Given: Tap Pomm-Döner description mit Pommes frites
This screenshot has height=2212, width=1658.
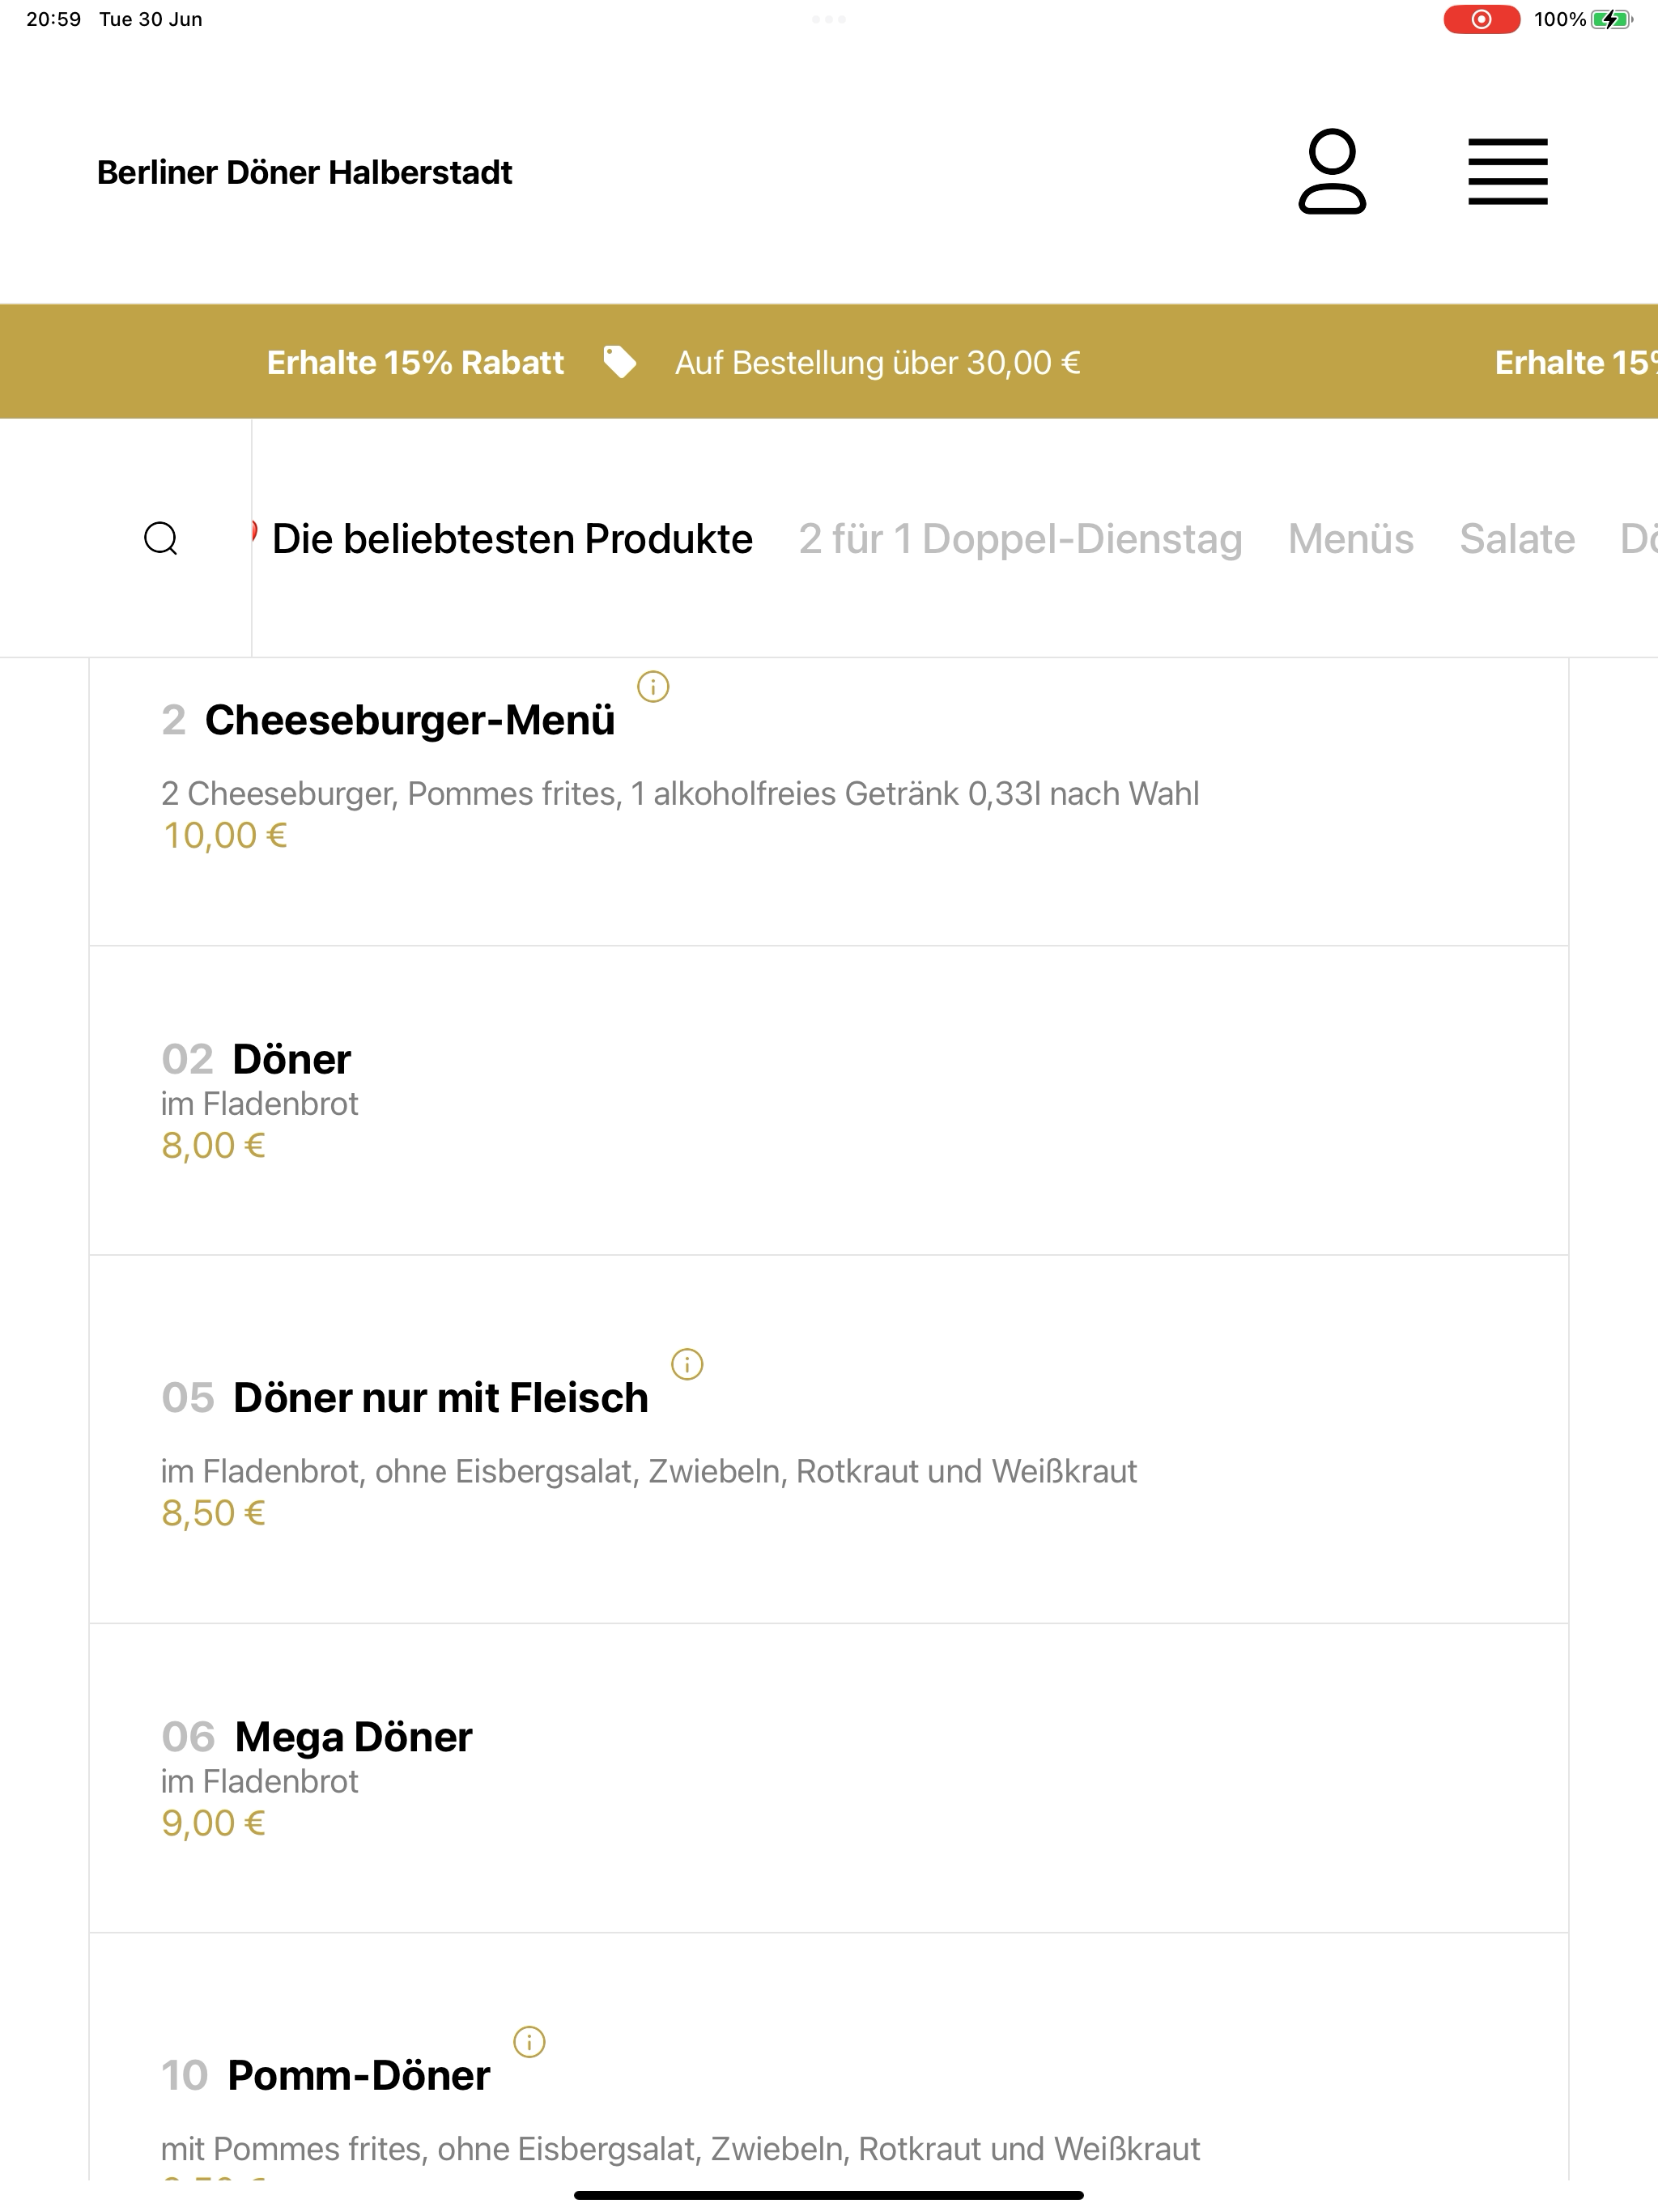Looking at the screenshot, I should pyautogui.click(x=680, y=2149).
